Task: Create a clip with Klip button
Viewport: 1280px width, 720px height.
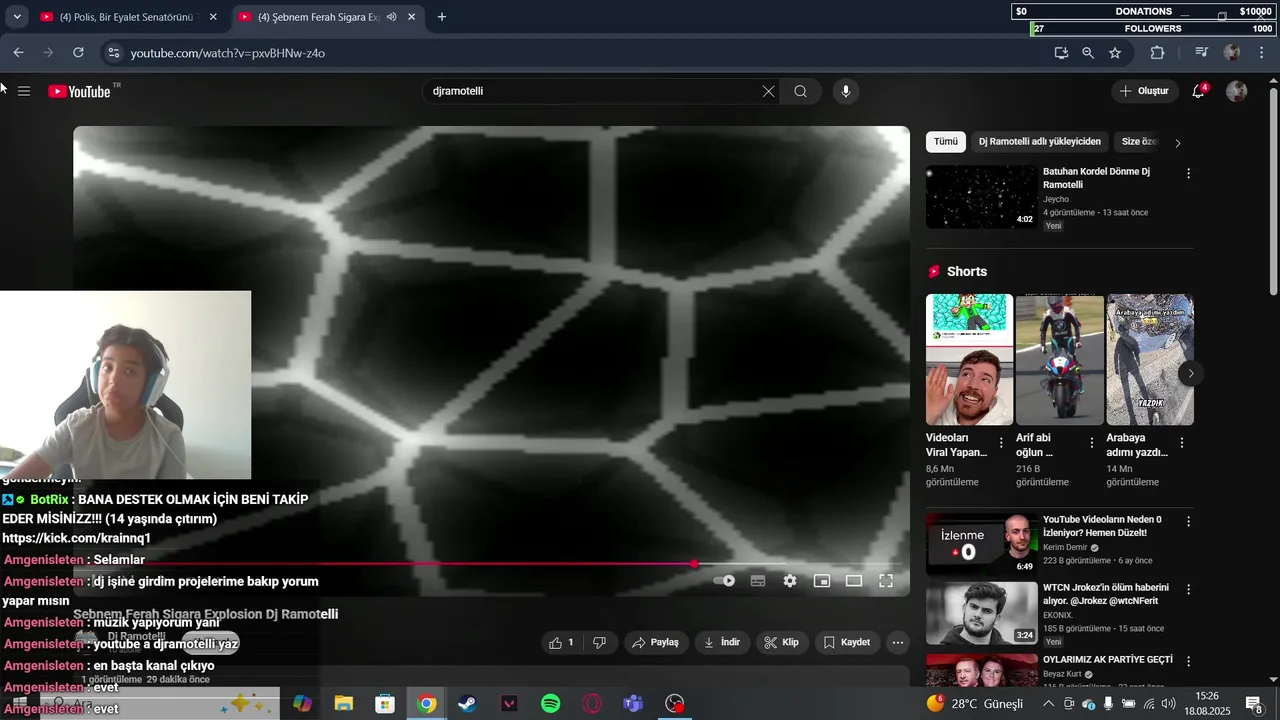Action: [x=782, y=642]
